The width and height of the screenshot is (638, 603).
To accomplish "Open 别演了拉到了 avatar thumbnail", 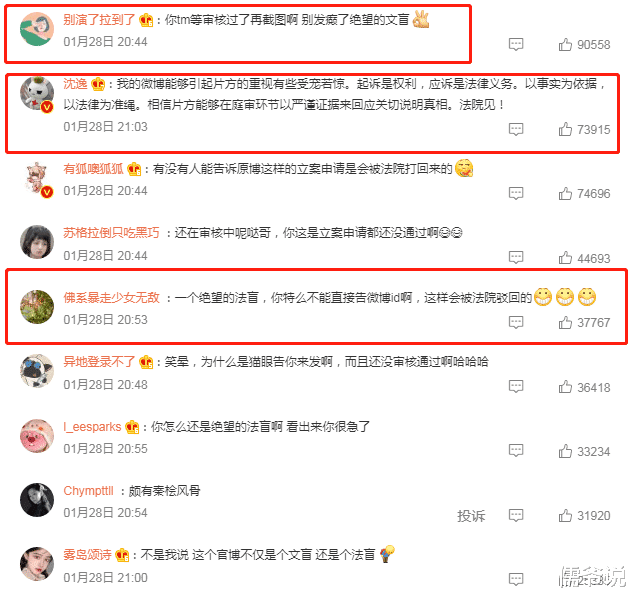I will click(x=37, y=29).
